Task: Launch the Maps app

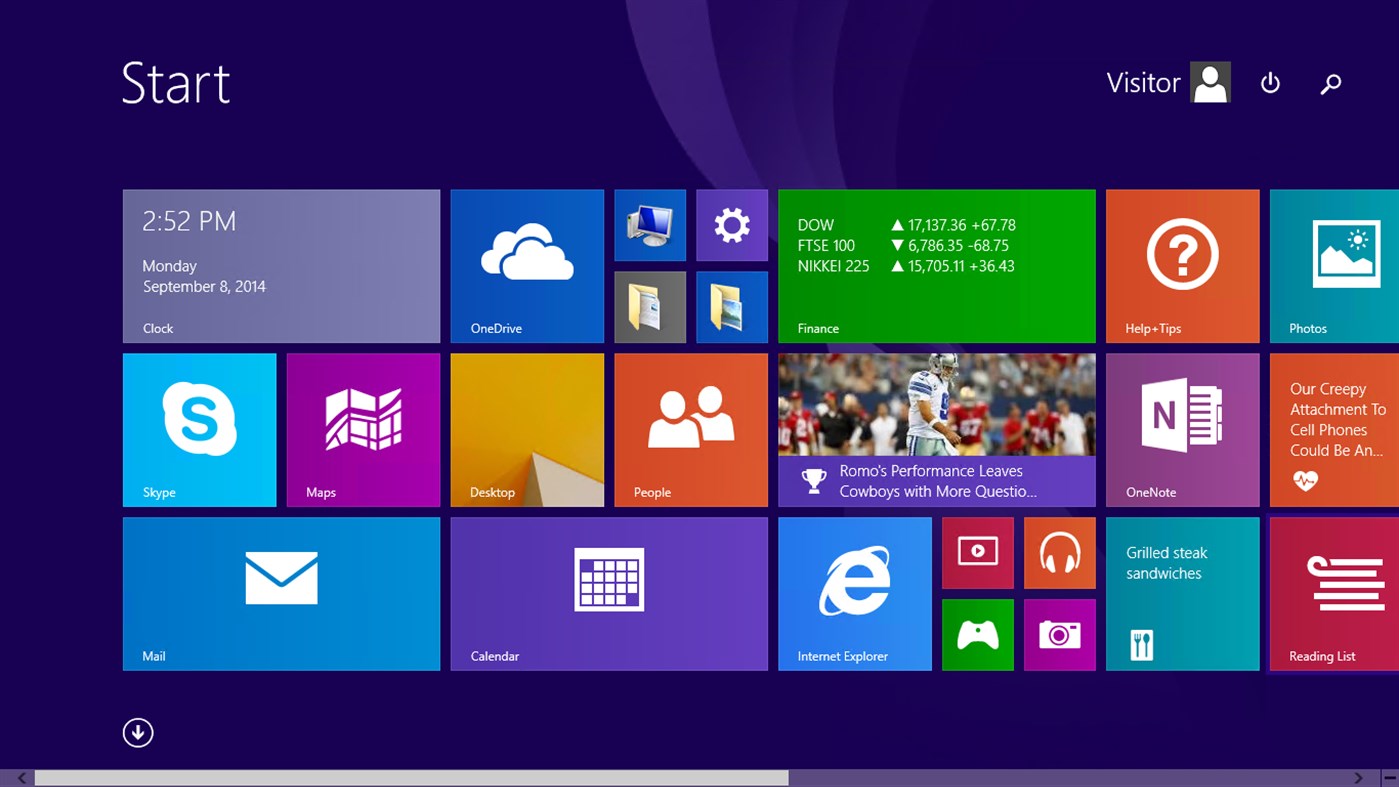Action: 363,429
